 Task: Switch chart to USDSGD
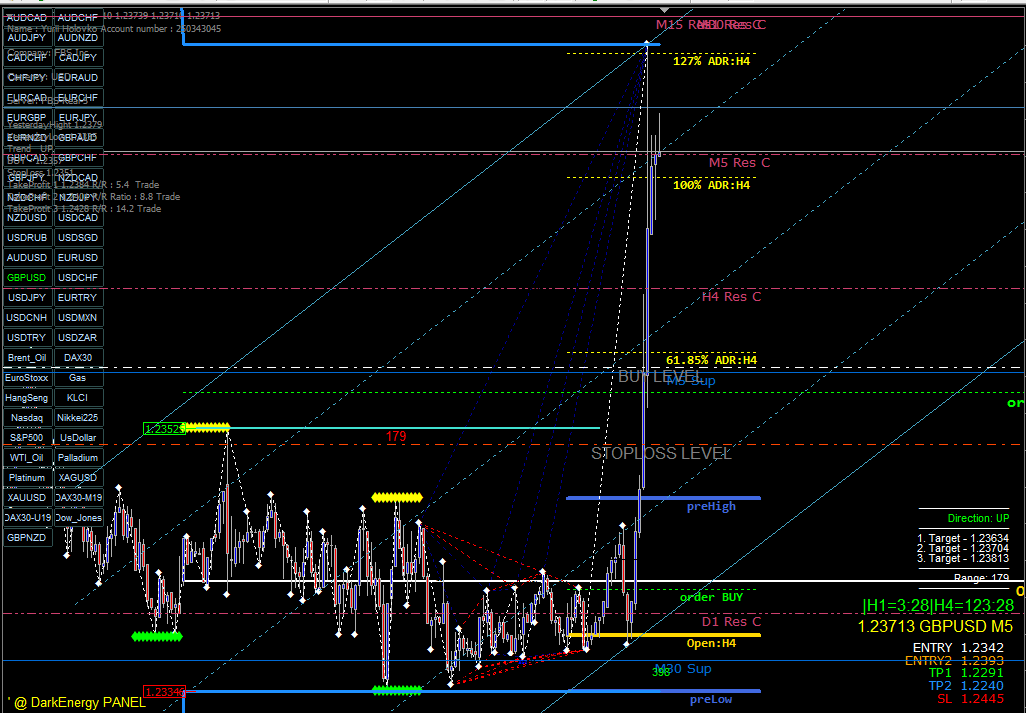pos(79,237)
